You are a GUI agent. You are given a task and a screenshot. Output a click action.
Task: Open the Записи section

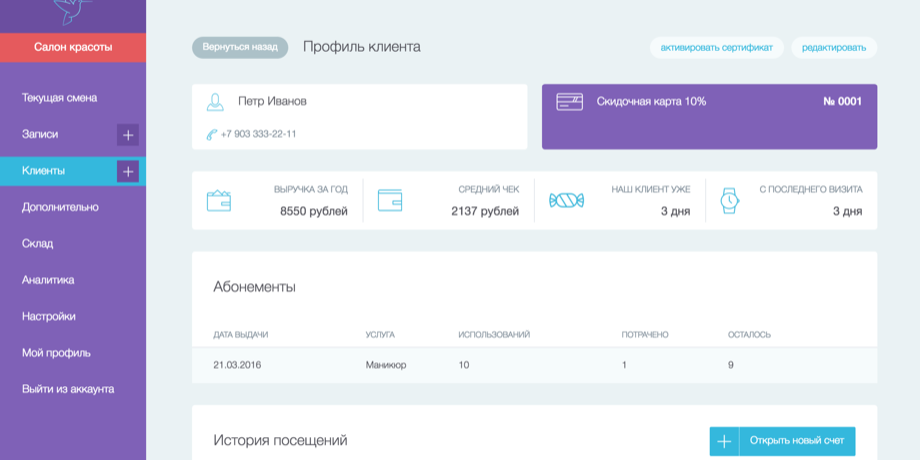pyautogui.click(x=40, y=134)
